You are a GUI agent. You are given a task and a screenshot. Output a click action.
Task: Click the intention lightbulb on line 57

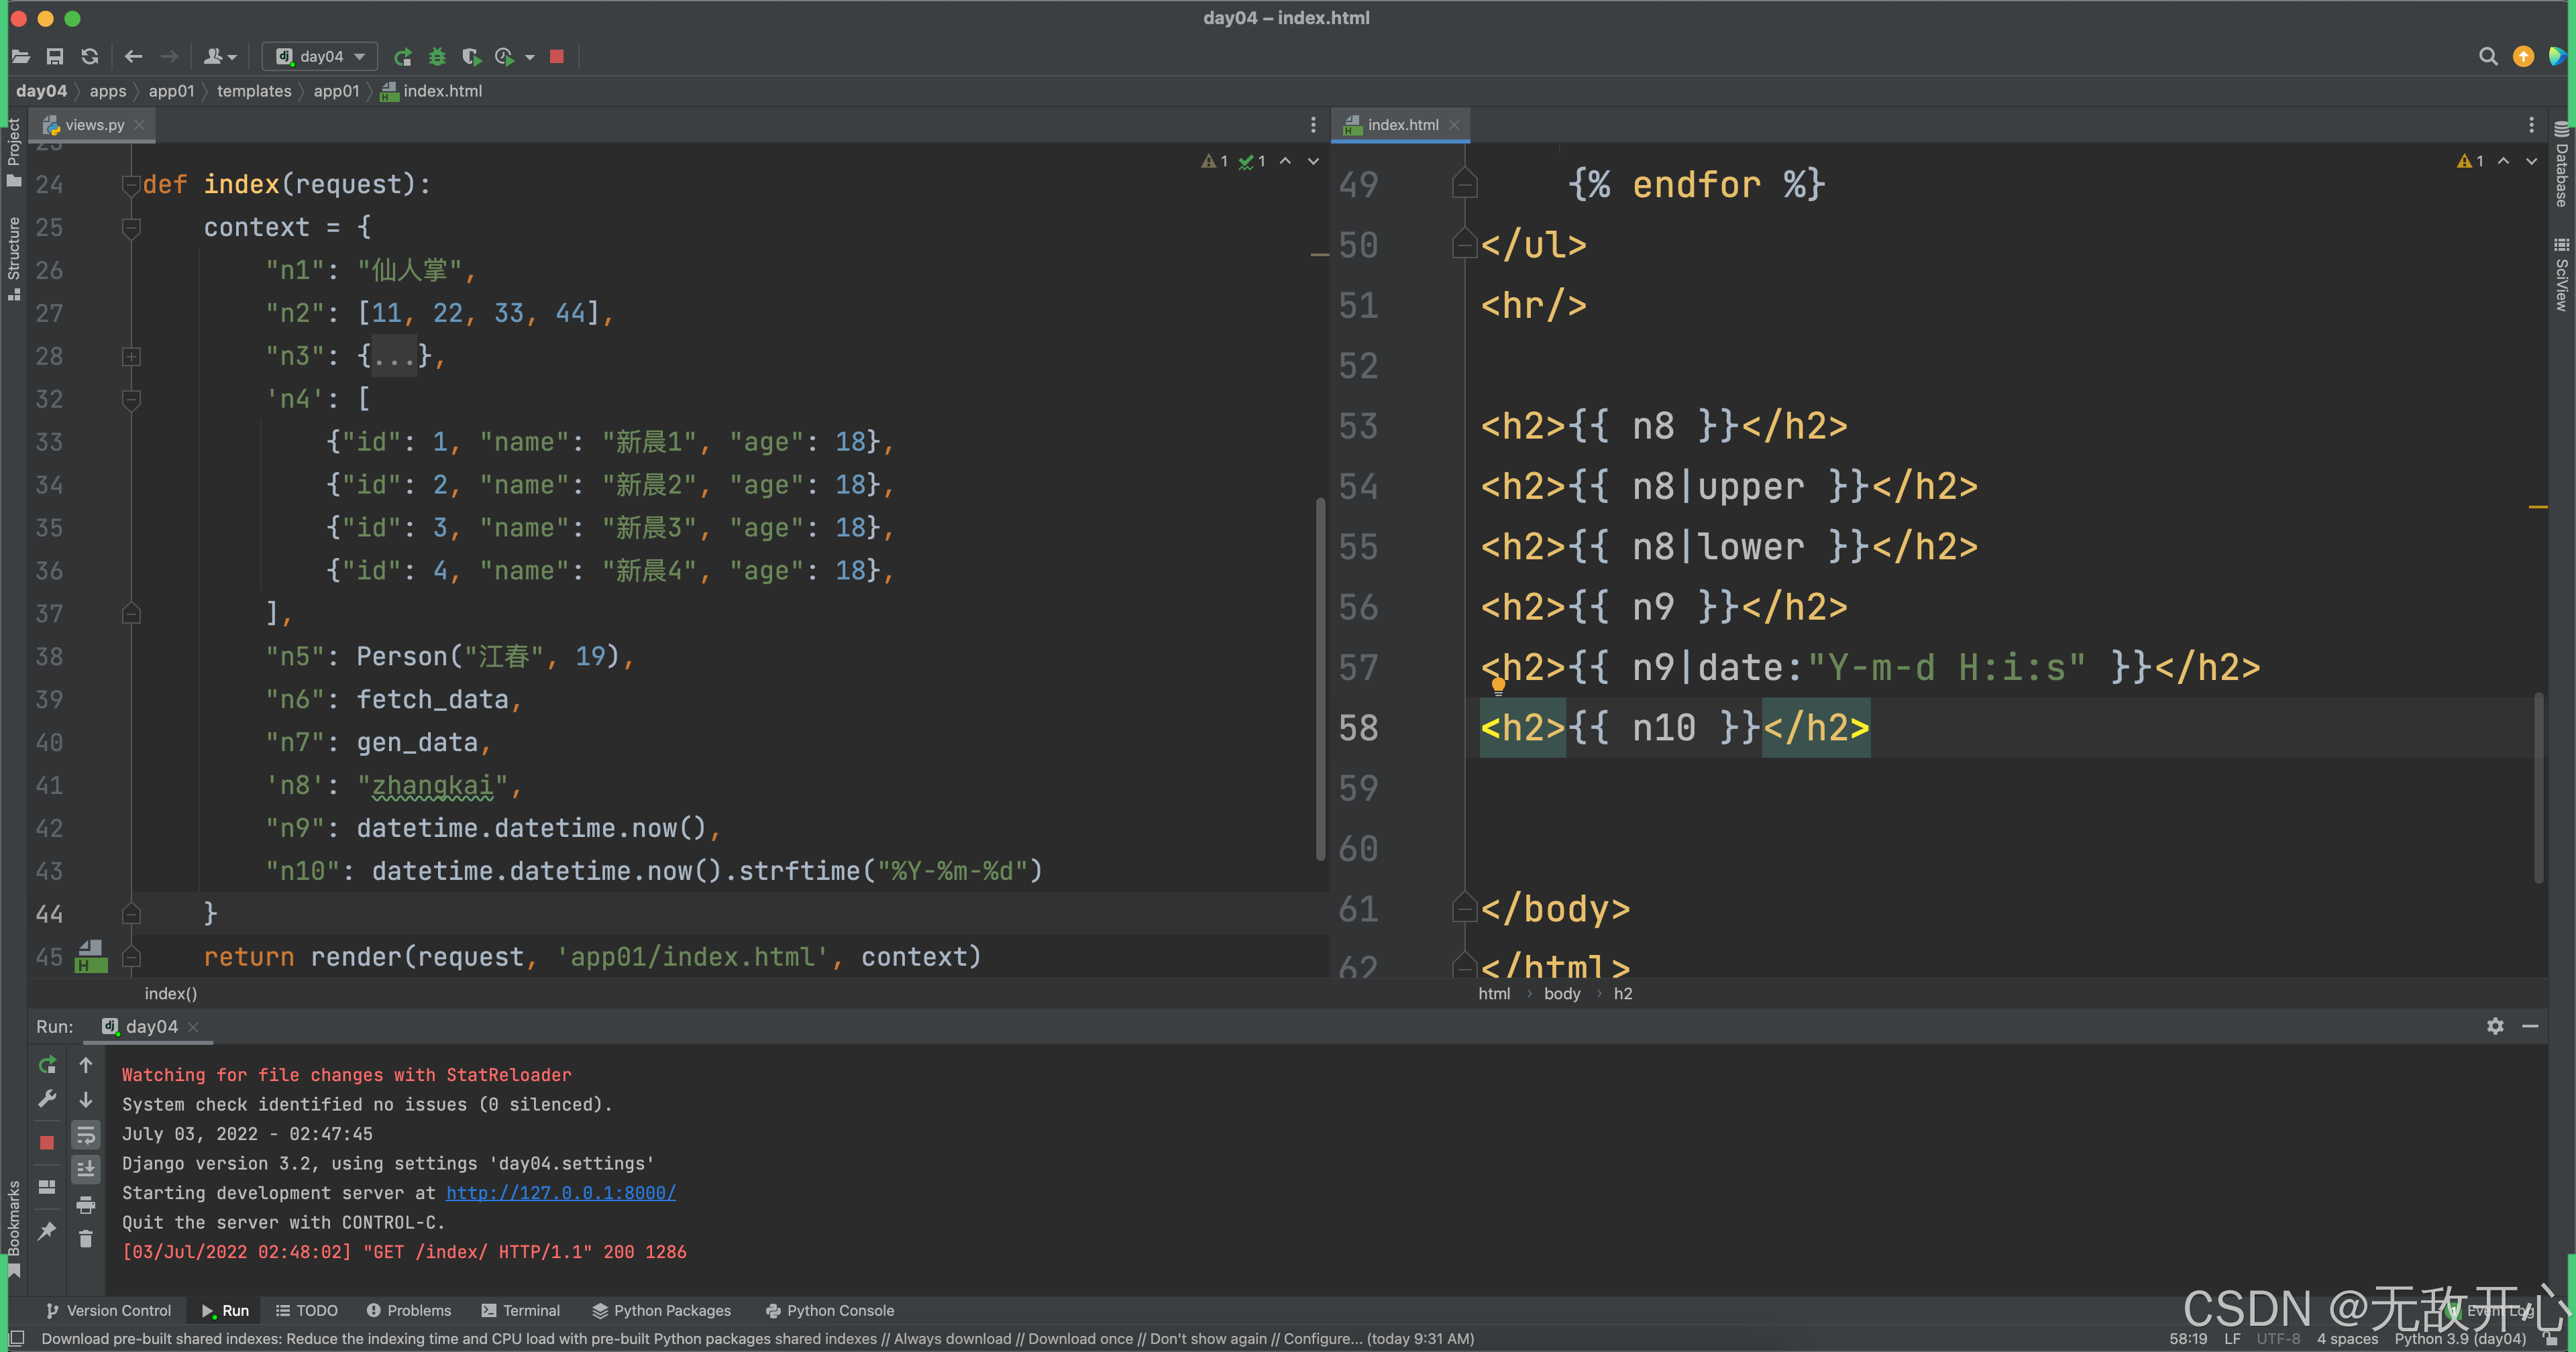1498,685
